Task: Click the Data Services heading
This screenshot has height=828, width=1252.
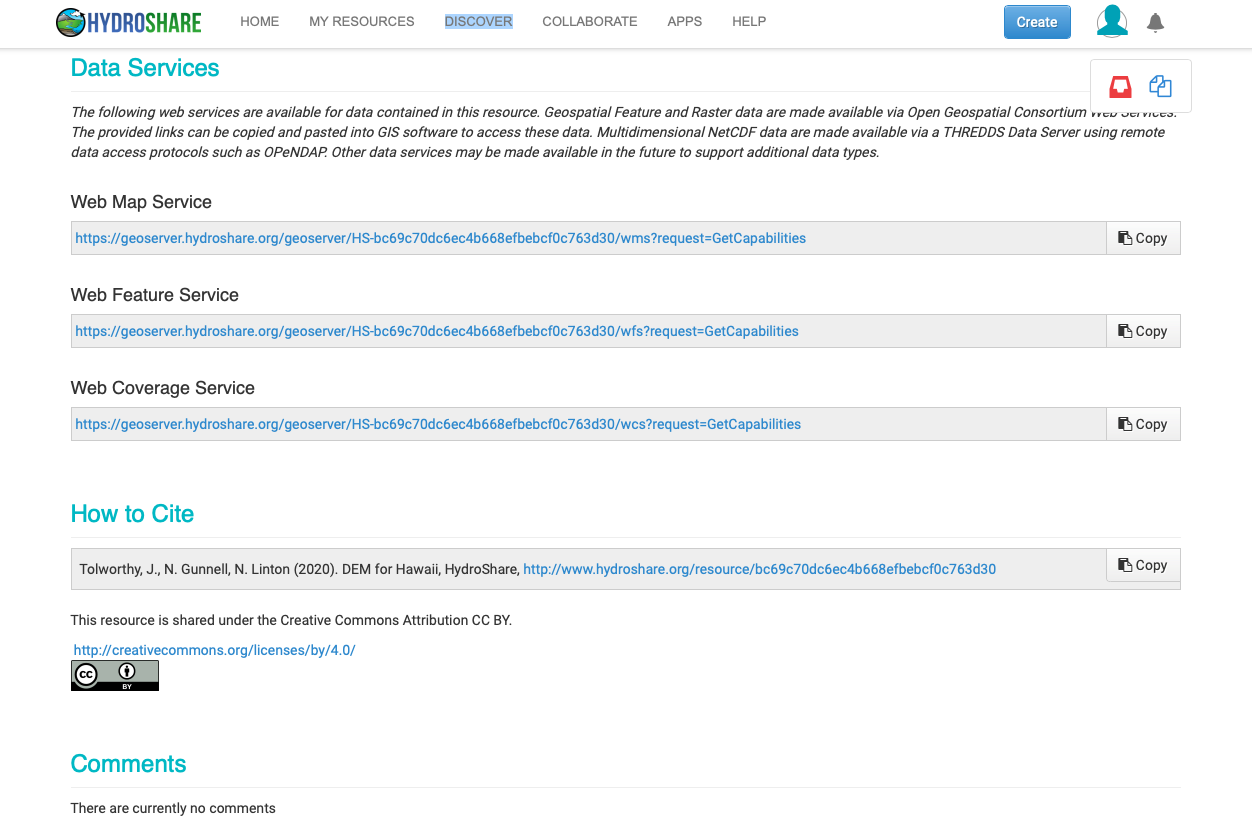Action: pyautogui.click(x=145, y=68)
